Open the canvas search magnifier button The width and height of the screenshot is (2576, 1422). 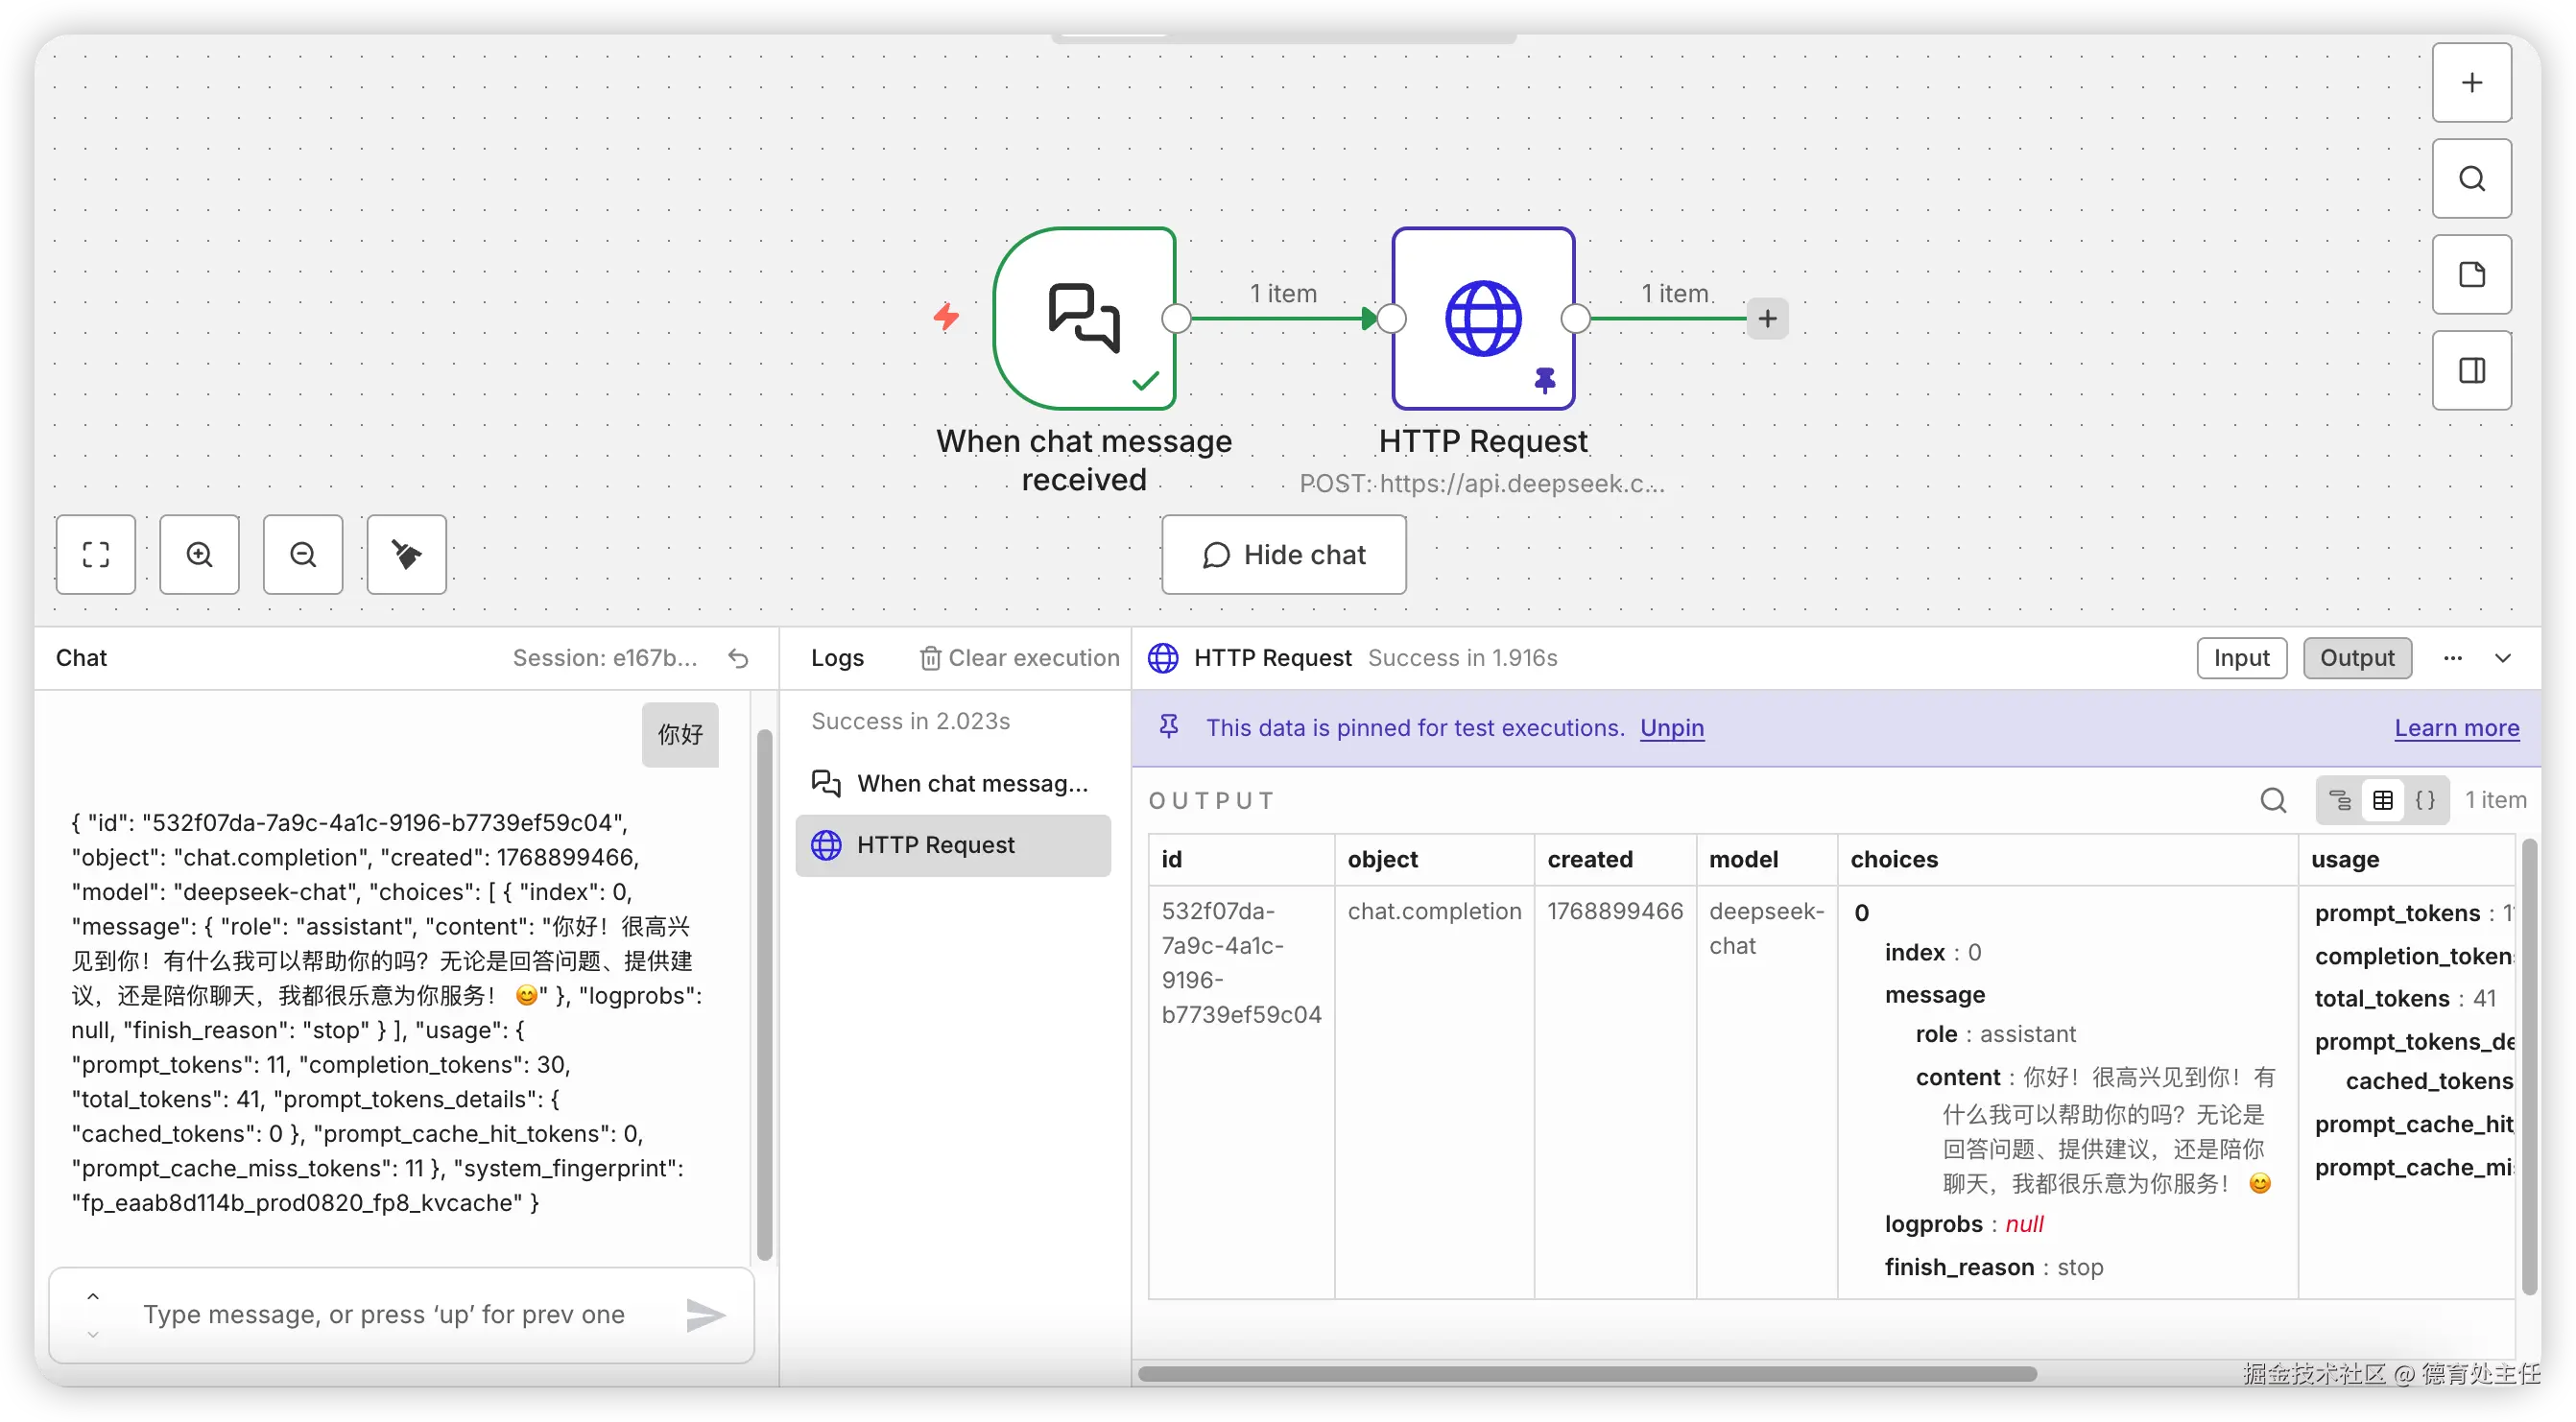coord(2471,179)
